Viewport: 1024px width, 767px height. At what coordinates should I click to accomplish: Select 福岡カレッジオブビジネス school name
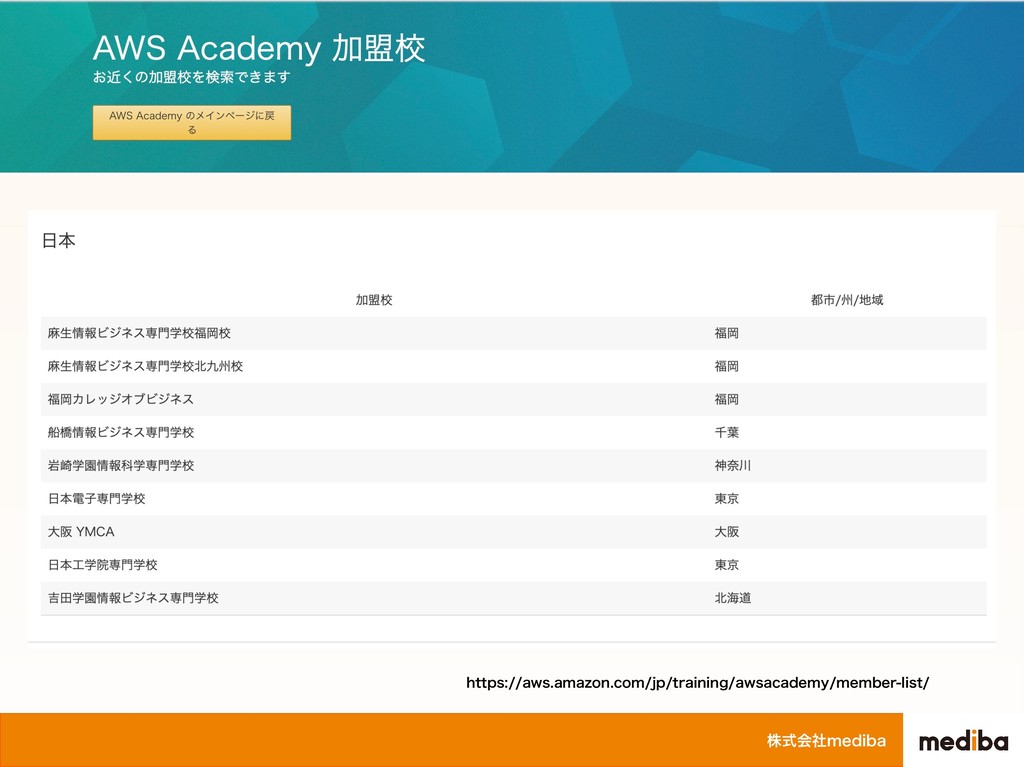[x=121, y=399]
